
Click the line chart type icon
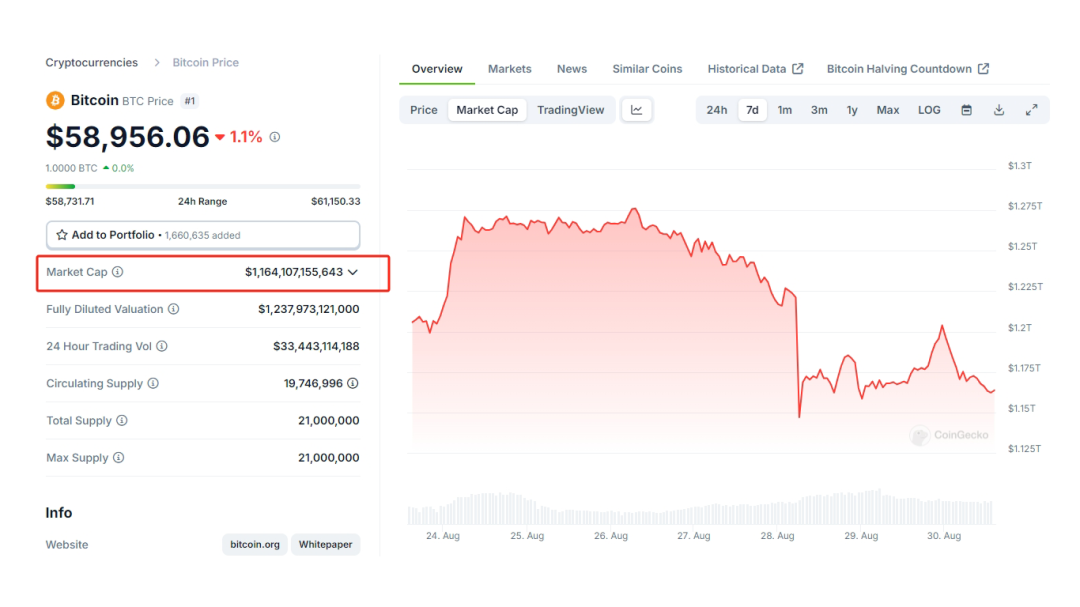click(x=636, y=110)
